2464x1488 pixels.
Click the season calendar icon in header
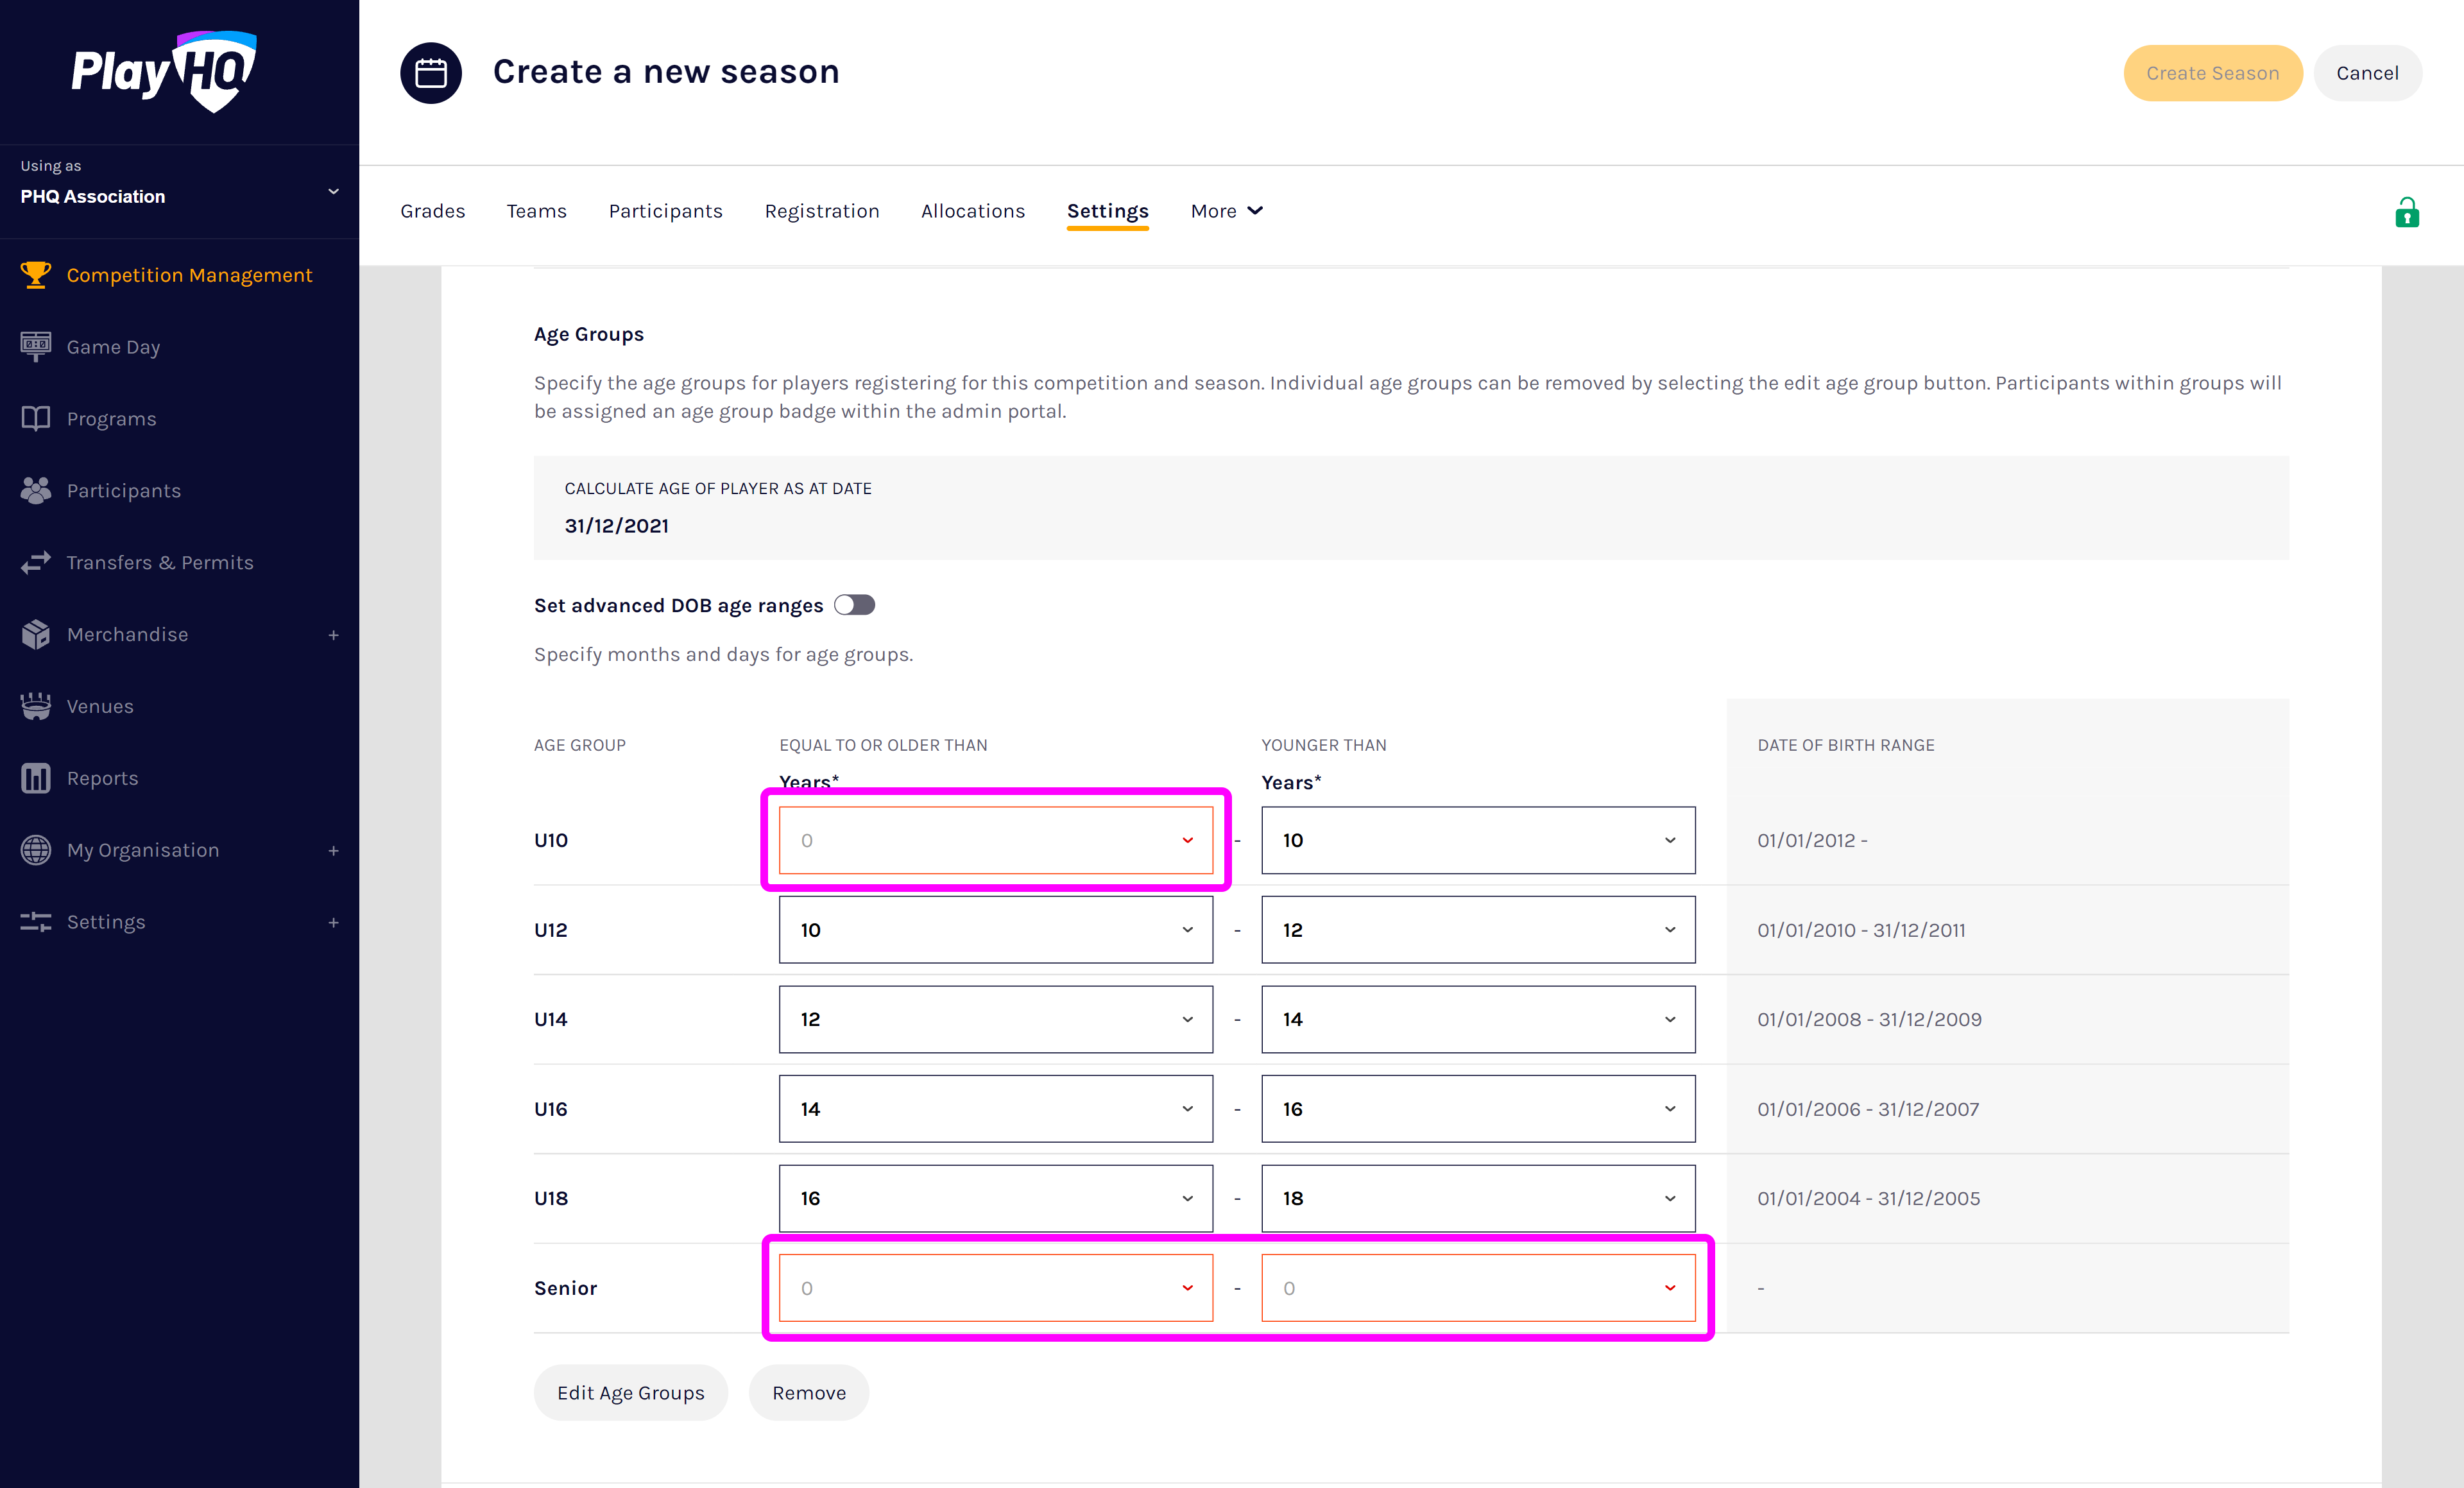tap(431, 72)
